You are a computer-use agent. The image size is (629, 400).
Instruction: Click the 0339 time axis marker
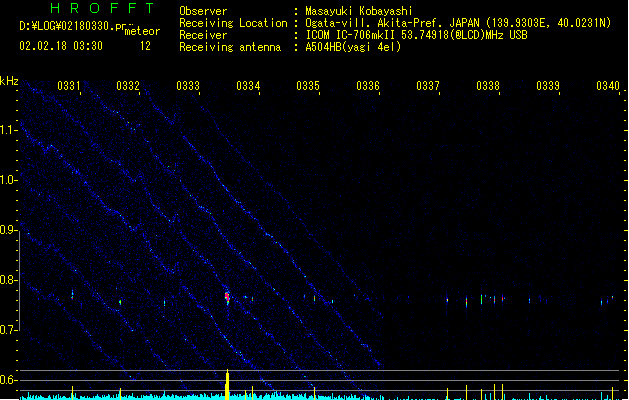(x=548, y=86)
